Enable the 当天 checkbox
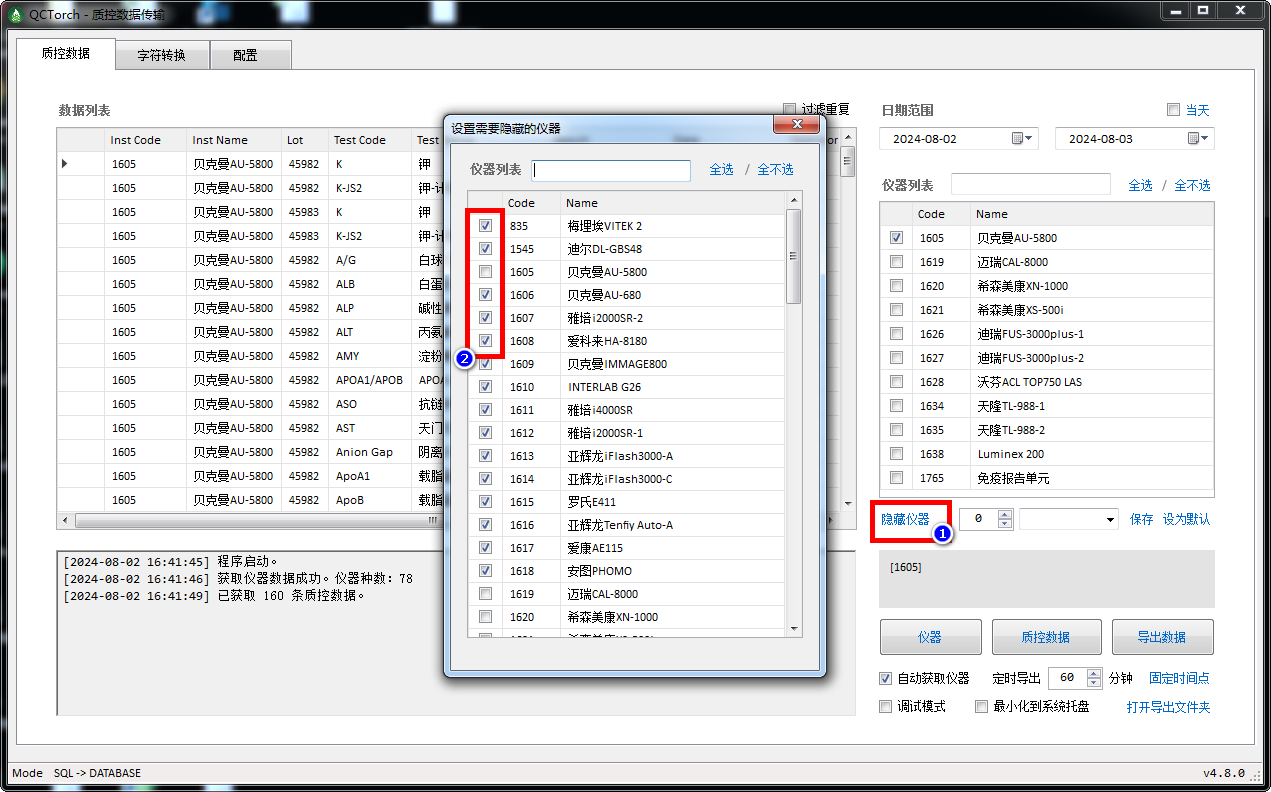Screen dimensions: 1271x792 (x=1173, y=110)
